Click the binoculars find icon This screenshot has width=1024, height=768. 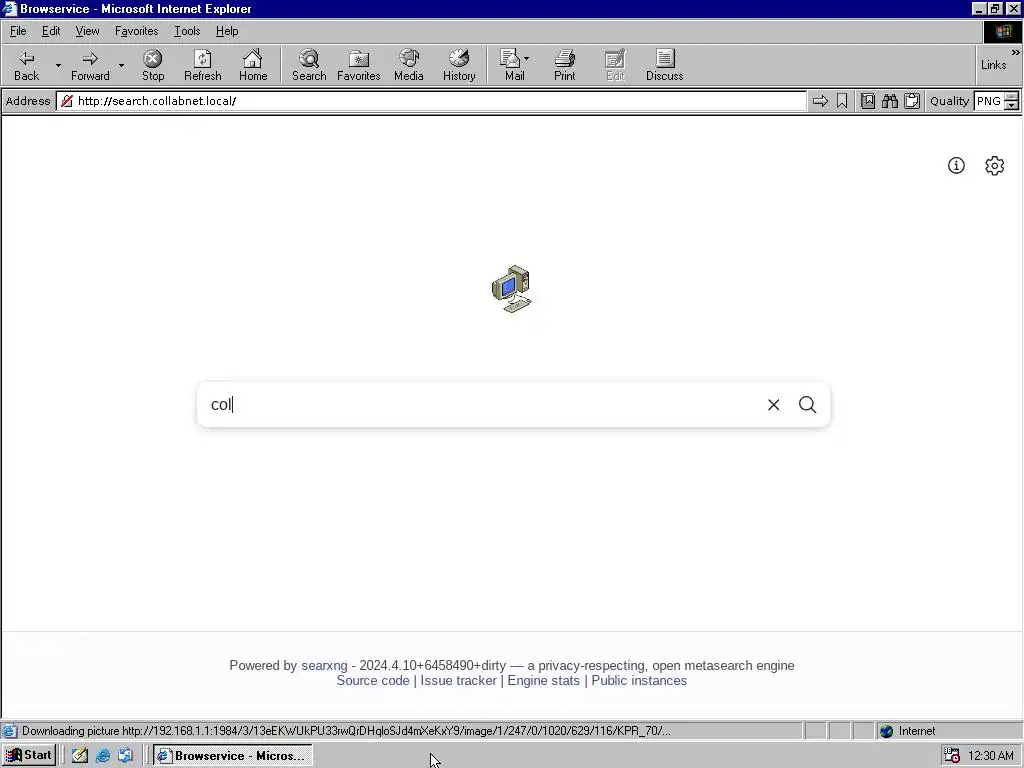889,101
